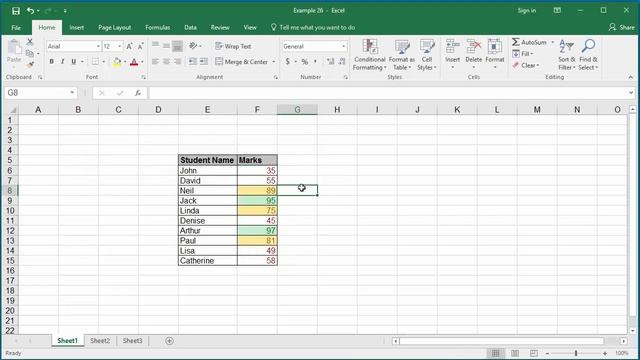Open the number format General dropdown

(344, 47)
